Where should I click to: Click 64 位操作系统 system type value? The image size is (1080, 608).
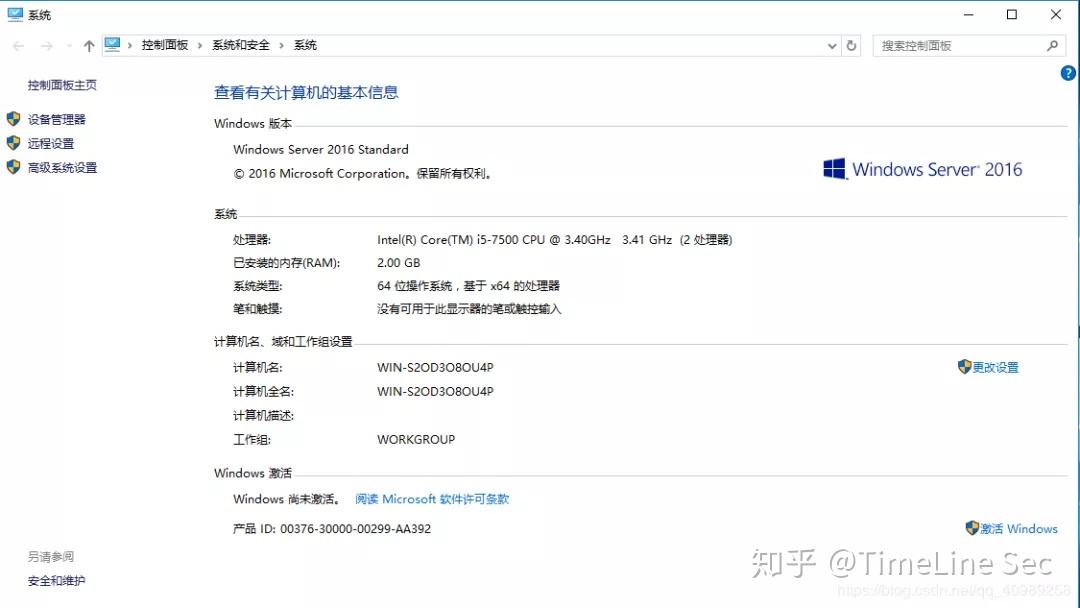point(468,286)
